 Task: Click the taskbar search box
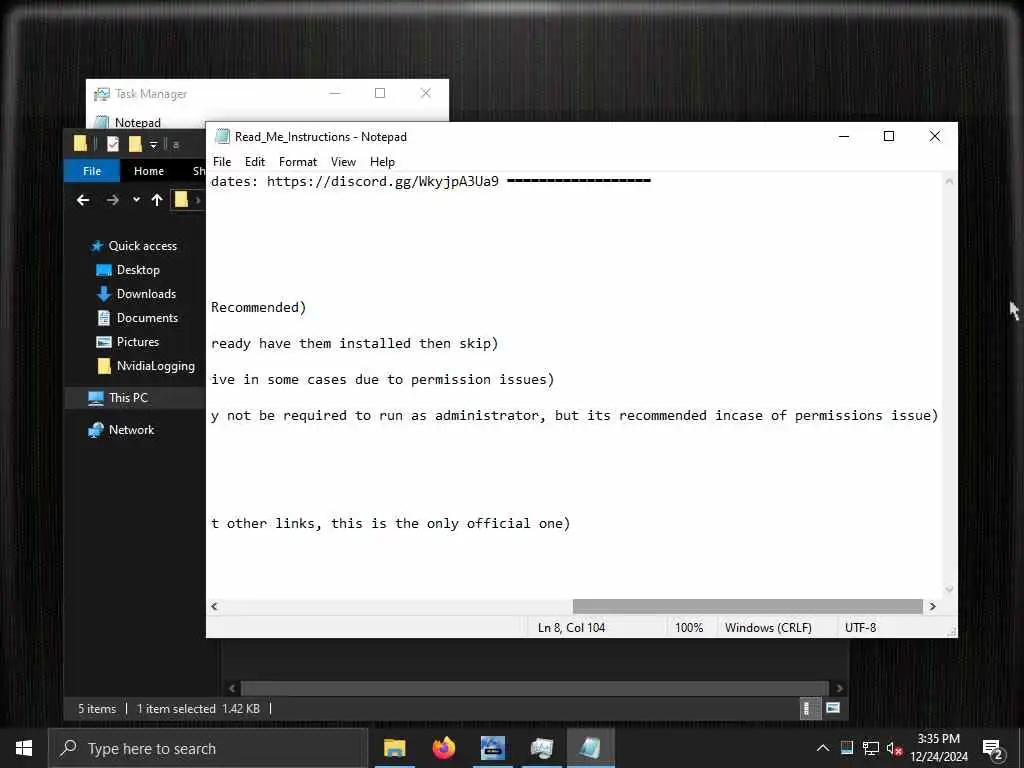click(x=208, y=748)
